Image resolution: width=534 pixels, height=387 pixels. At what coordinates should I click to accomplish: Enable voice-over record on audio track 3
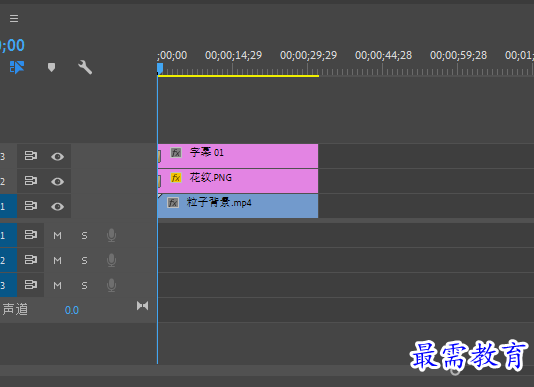pos(111,285)
